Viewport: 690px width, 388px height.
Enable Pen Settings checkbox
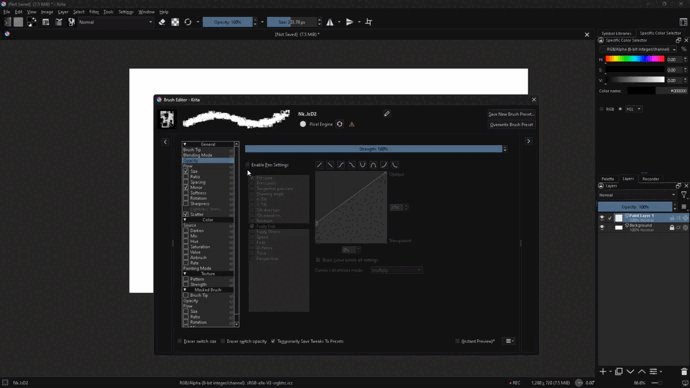[247, 165]
